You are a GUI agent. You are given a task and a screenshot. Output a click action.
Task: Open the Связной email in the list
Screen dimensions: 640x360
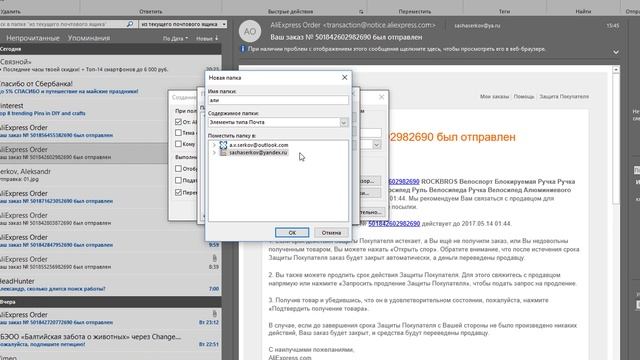click(110, 65)
